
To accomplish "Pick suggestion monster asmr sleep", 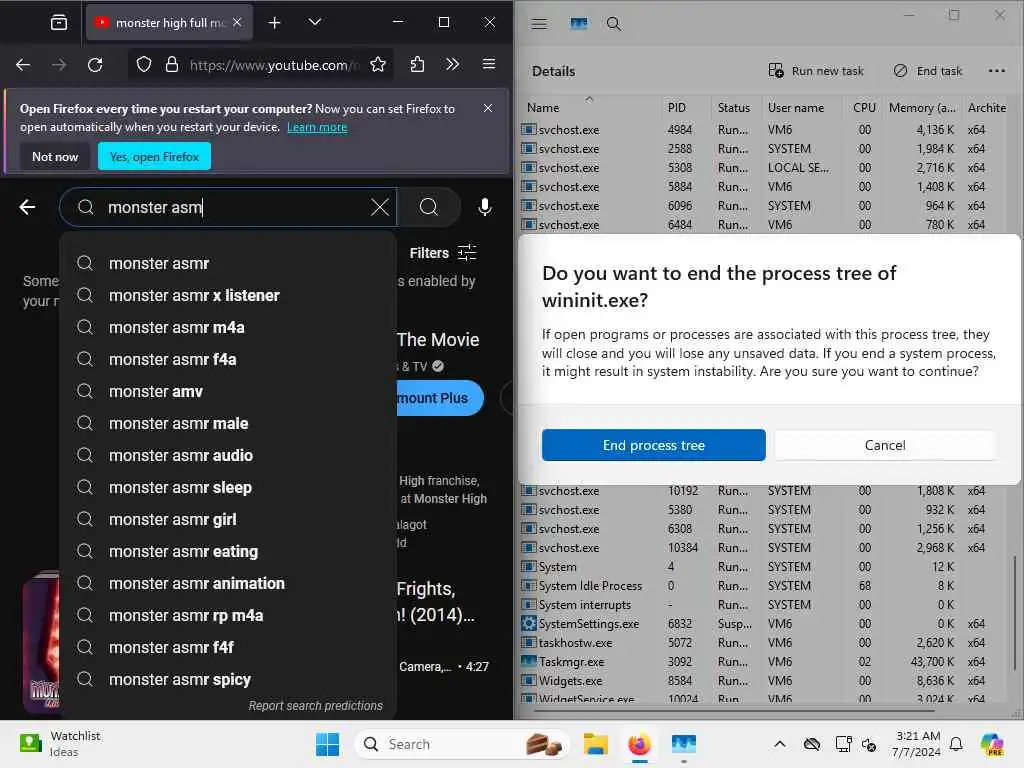I will pos(227,488).
